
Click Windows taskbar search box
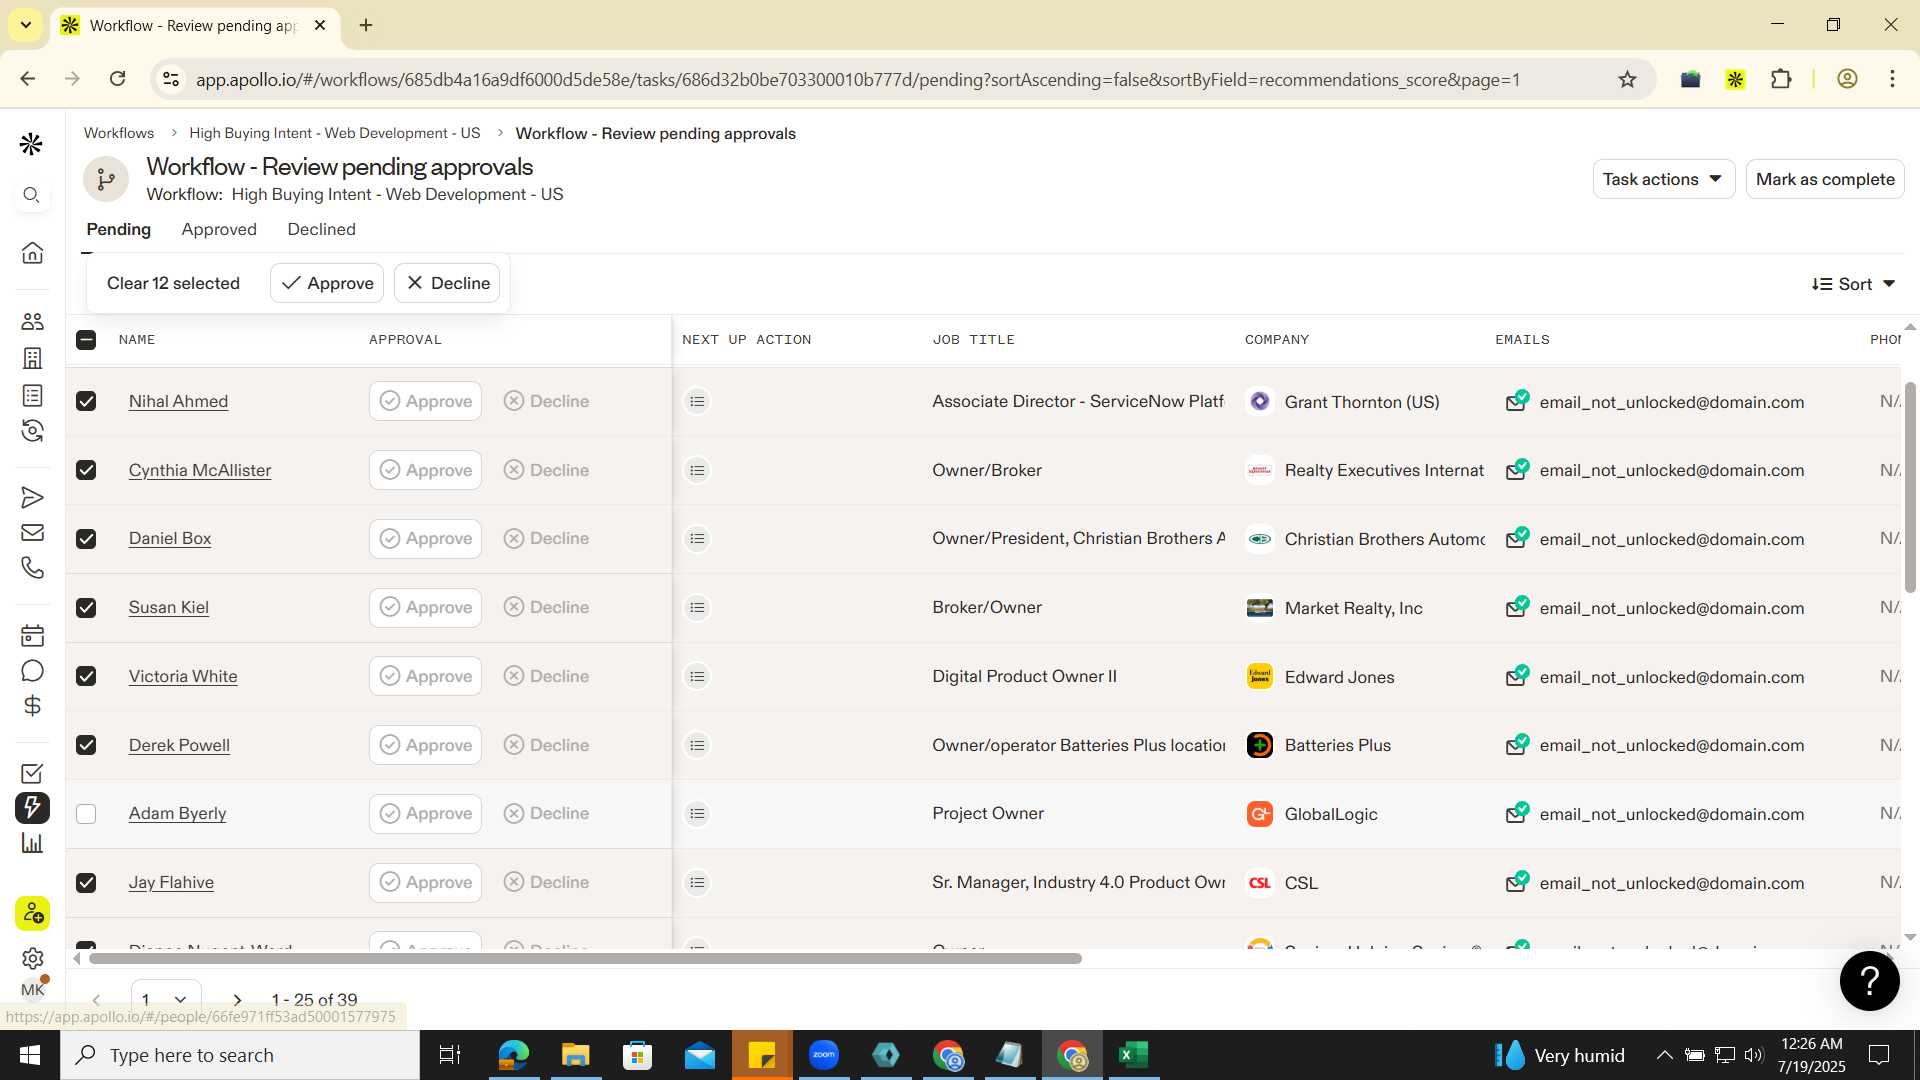click(x=240, y=1055)
